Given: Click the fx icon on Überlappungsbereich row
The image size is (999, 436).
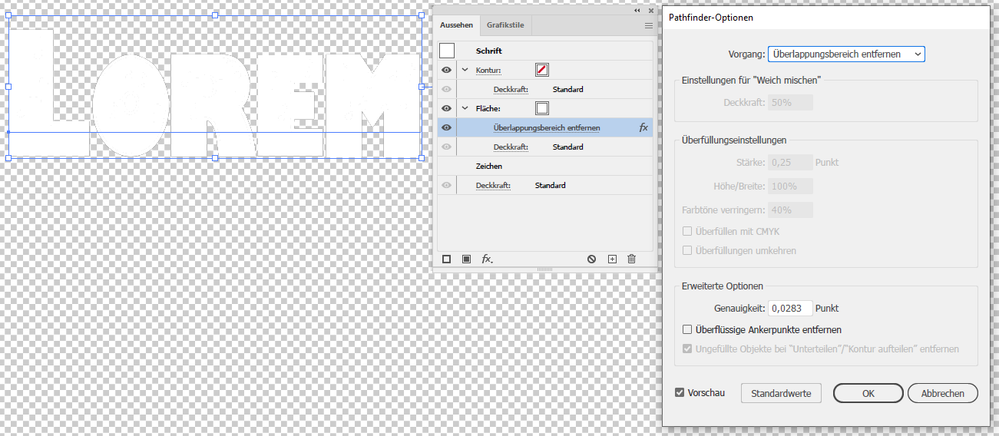Looking at the screenshot, I should (x=643, y=127).
